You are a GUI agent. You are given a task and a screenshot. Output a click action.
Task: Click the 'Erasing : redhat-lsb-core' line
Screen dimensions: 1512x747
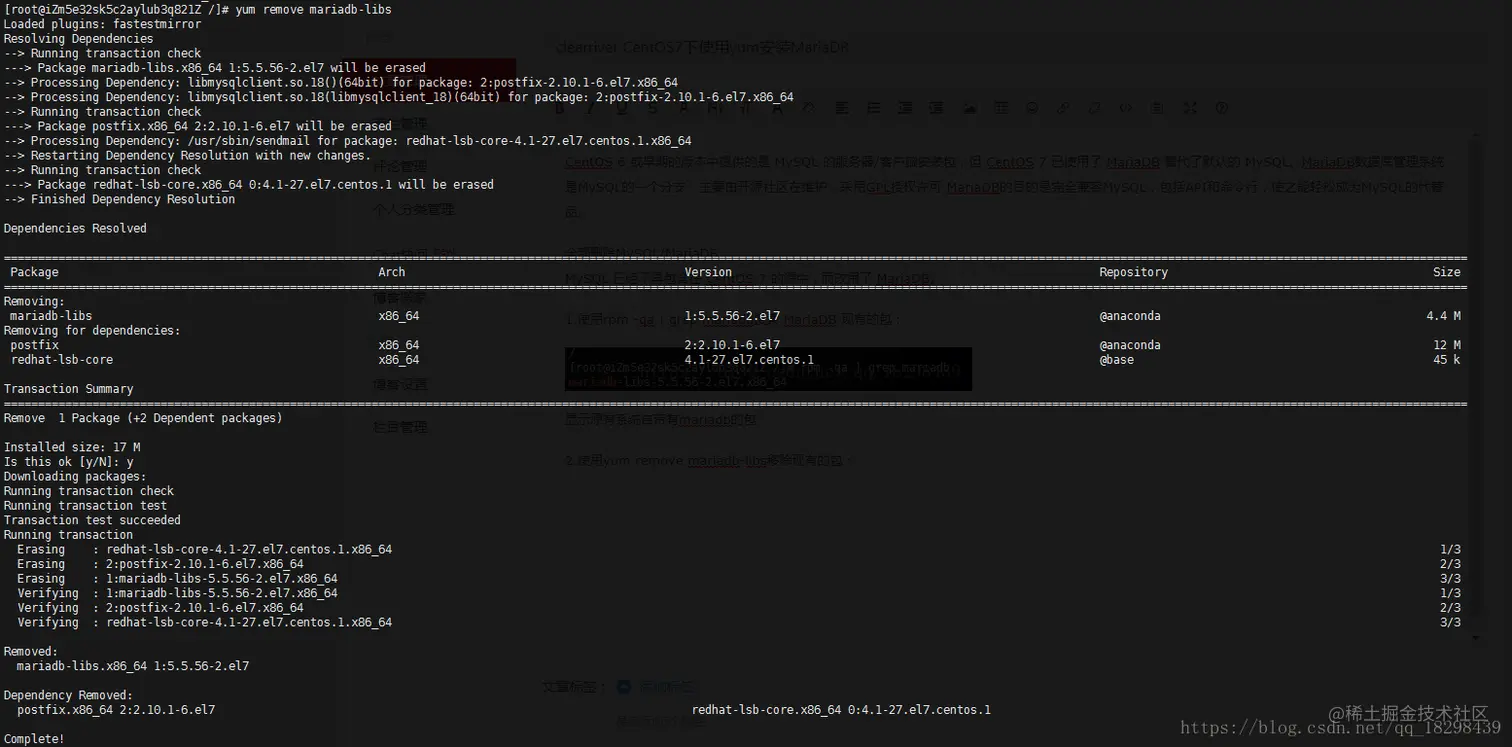point(204,549)
